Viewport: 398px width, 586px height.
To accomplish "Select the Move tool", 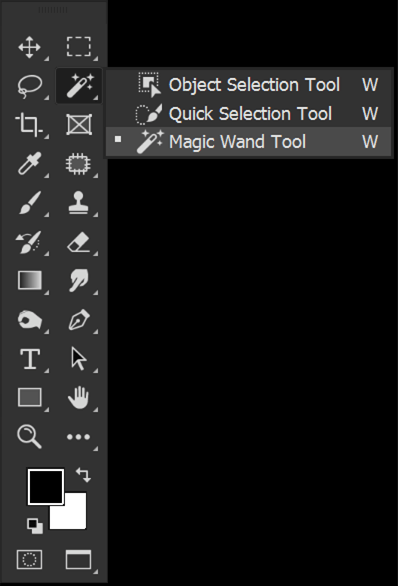I will click(30, 47).
